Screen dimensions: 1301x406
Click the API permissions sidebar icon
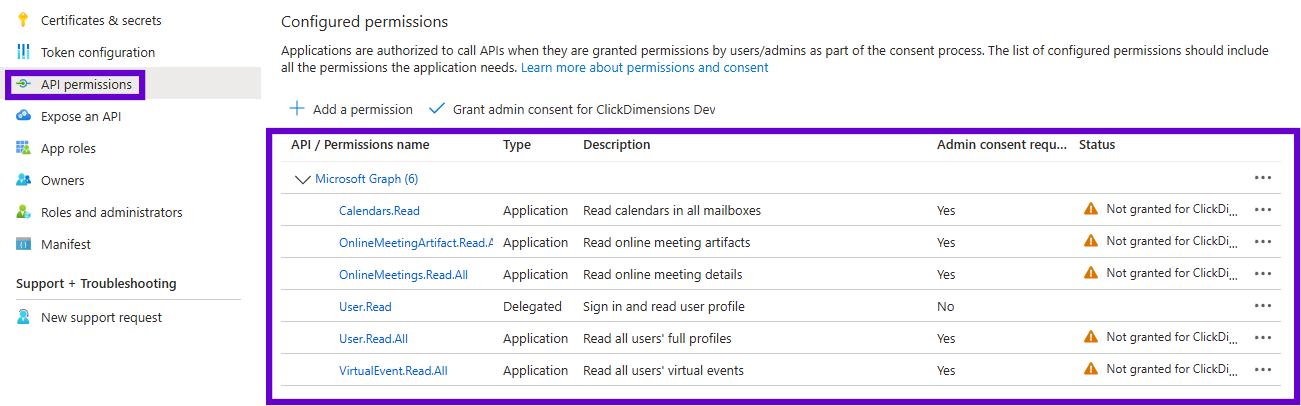click(x=23, y=84)
